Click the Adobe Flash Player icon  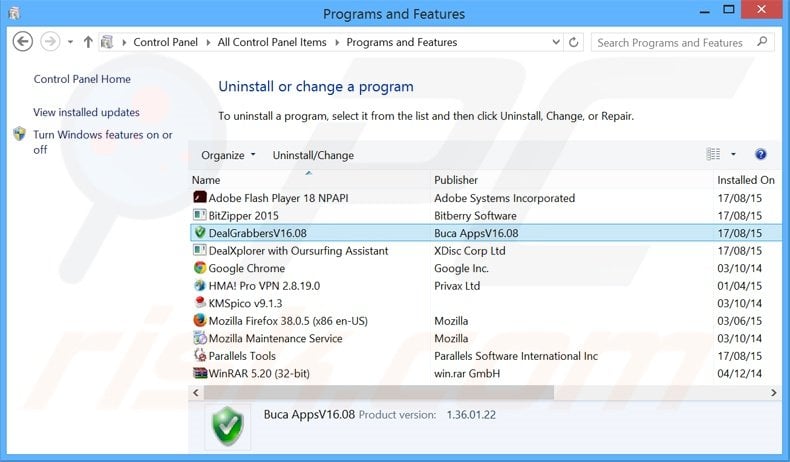tap(200, 197)
